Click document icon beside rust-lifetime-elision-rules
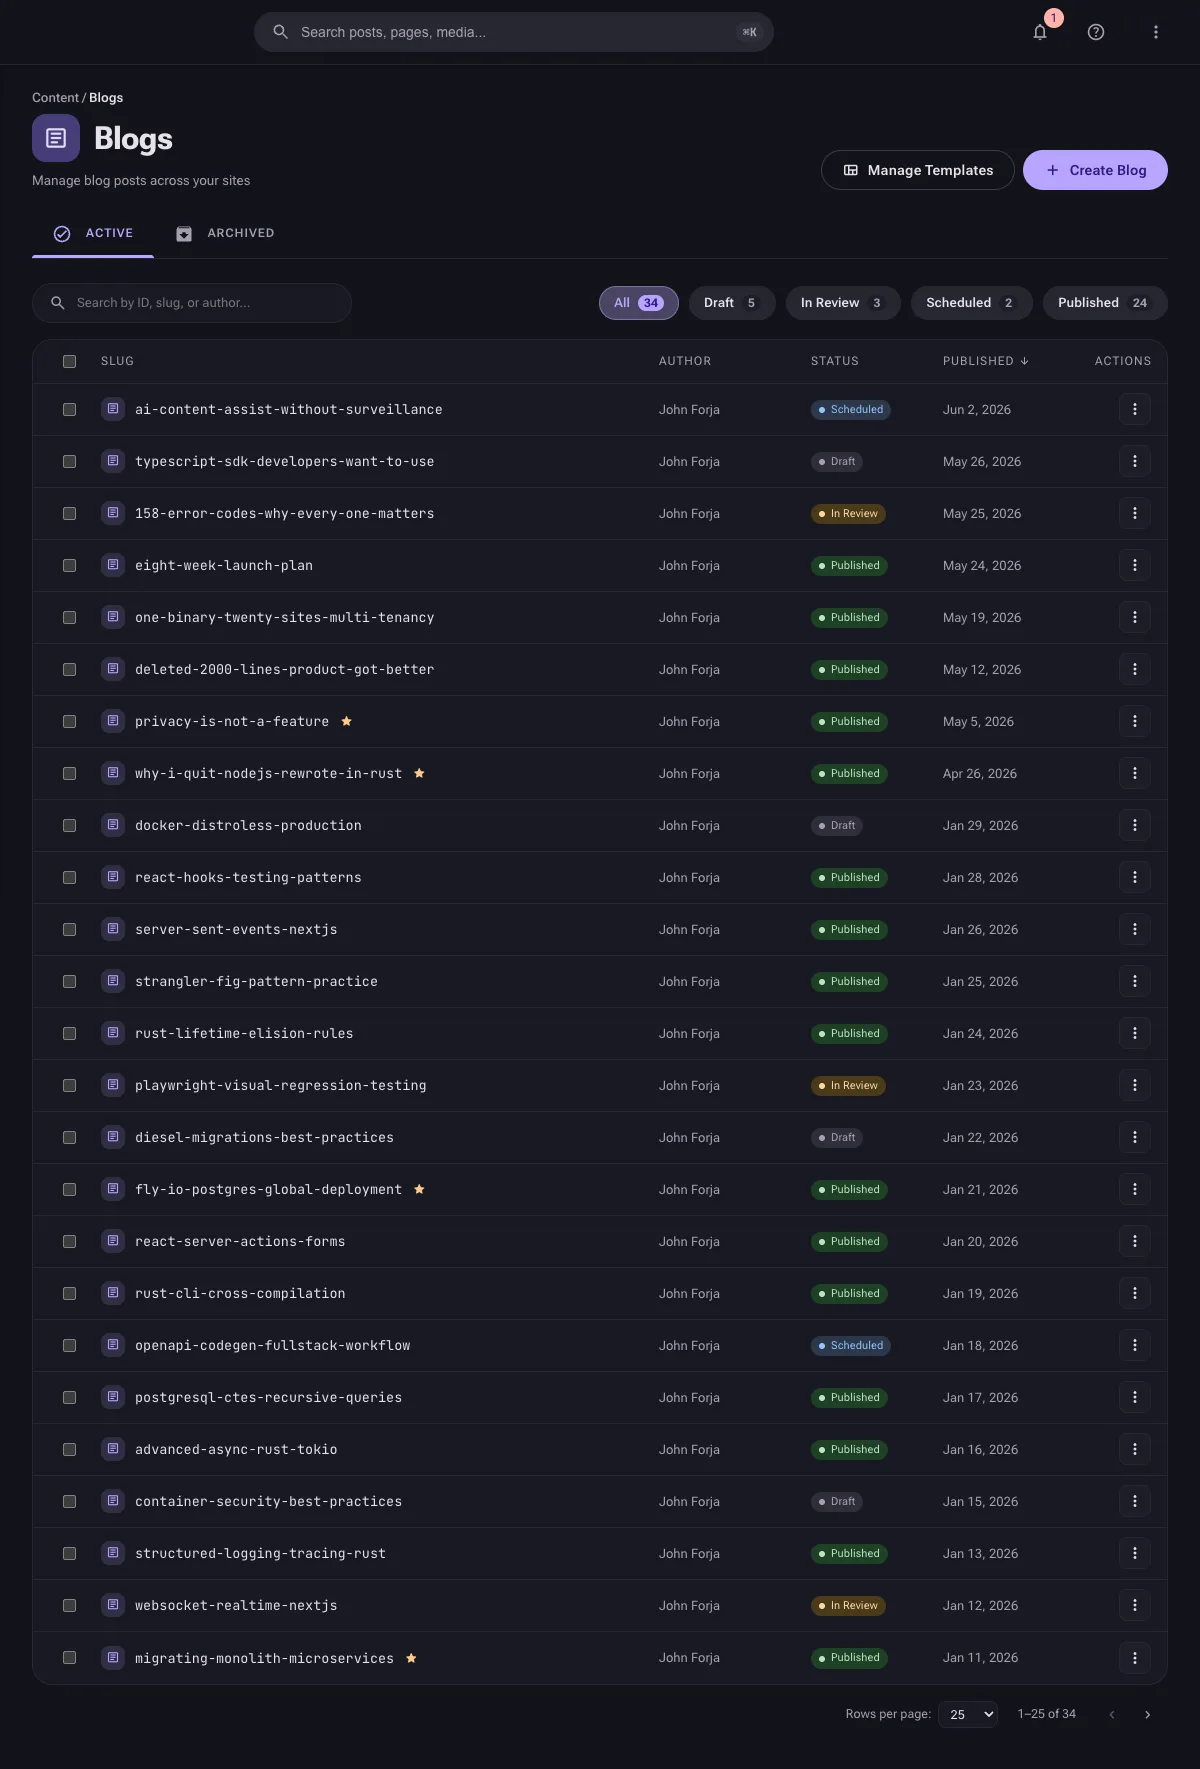This screenshot has width=1200, height=1769. point(113,1033)
